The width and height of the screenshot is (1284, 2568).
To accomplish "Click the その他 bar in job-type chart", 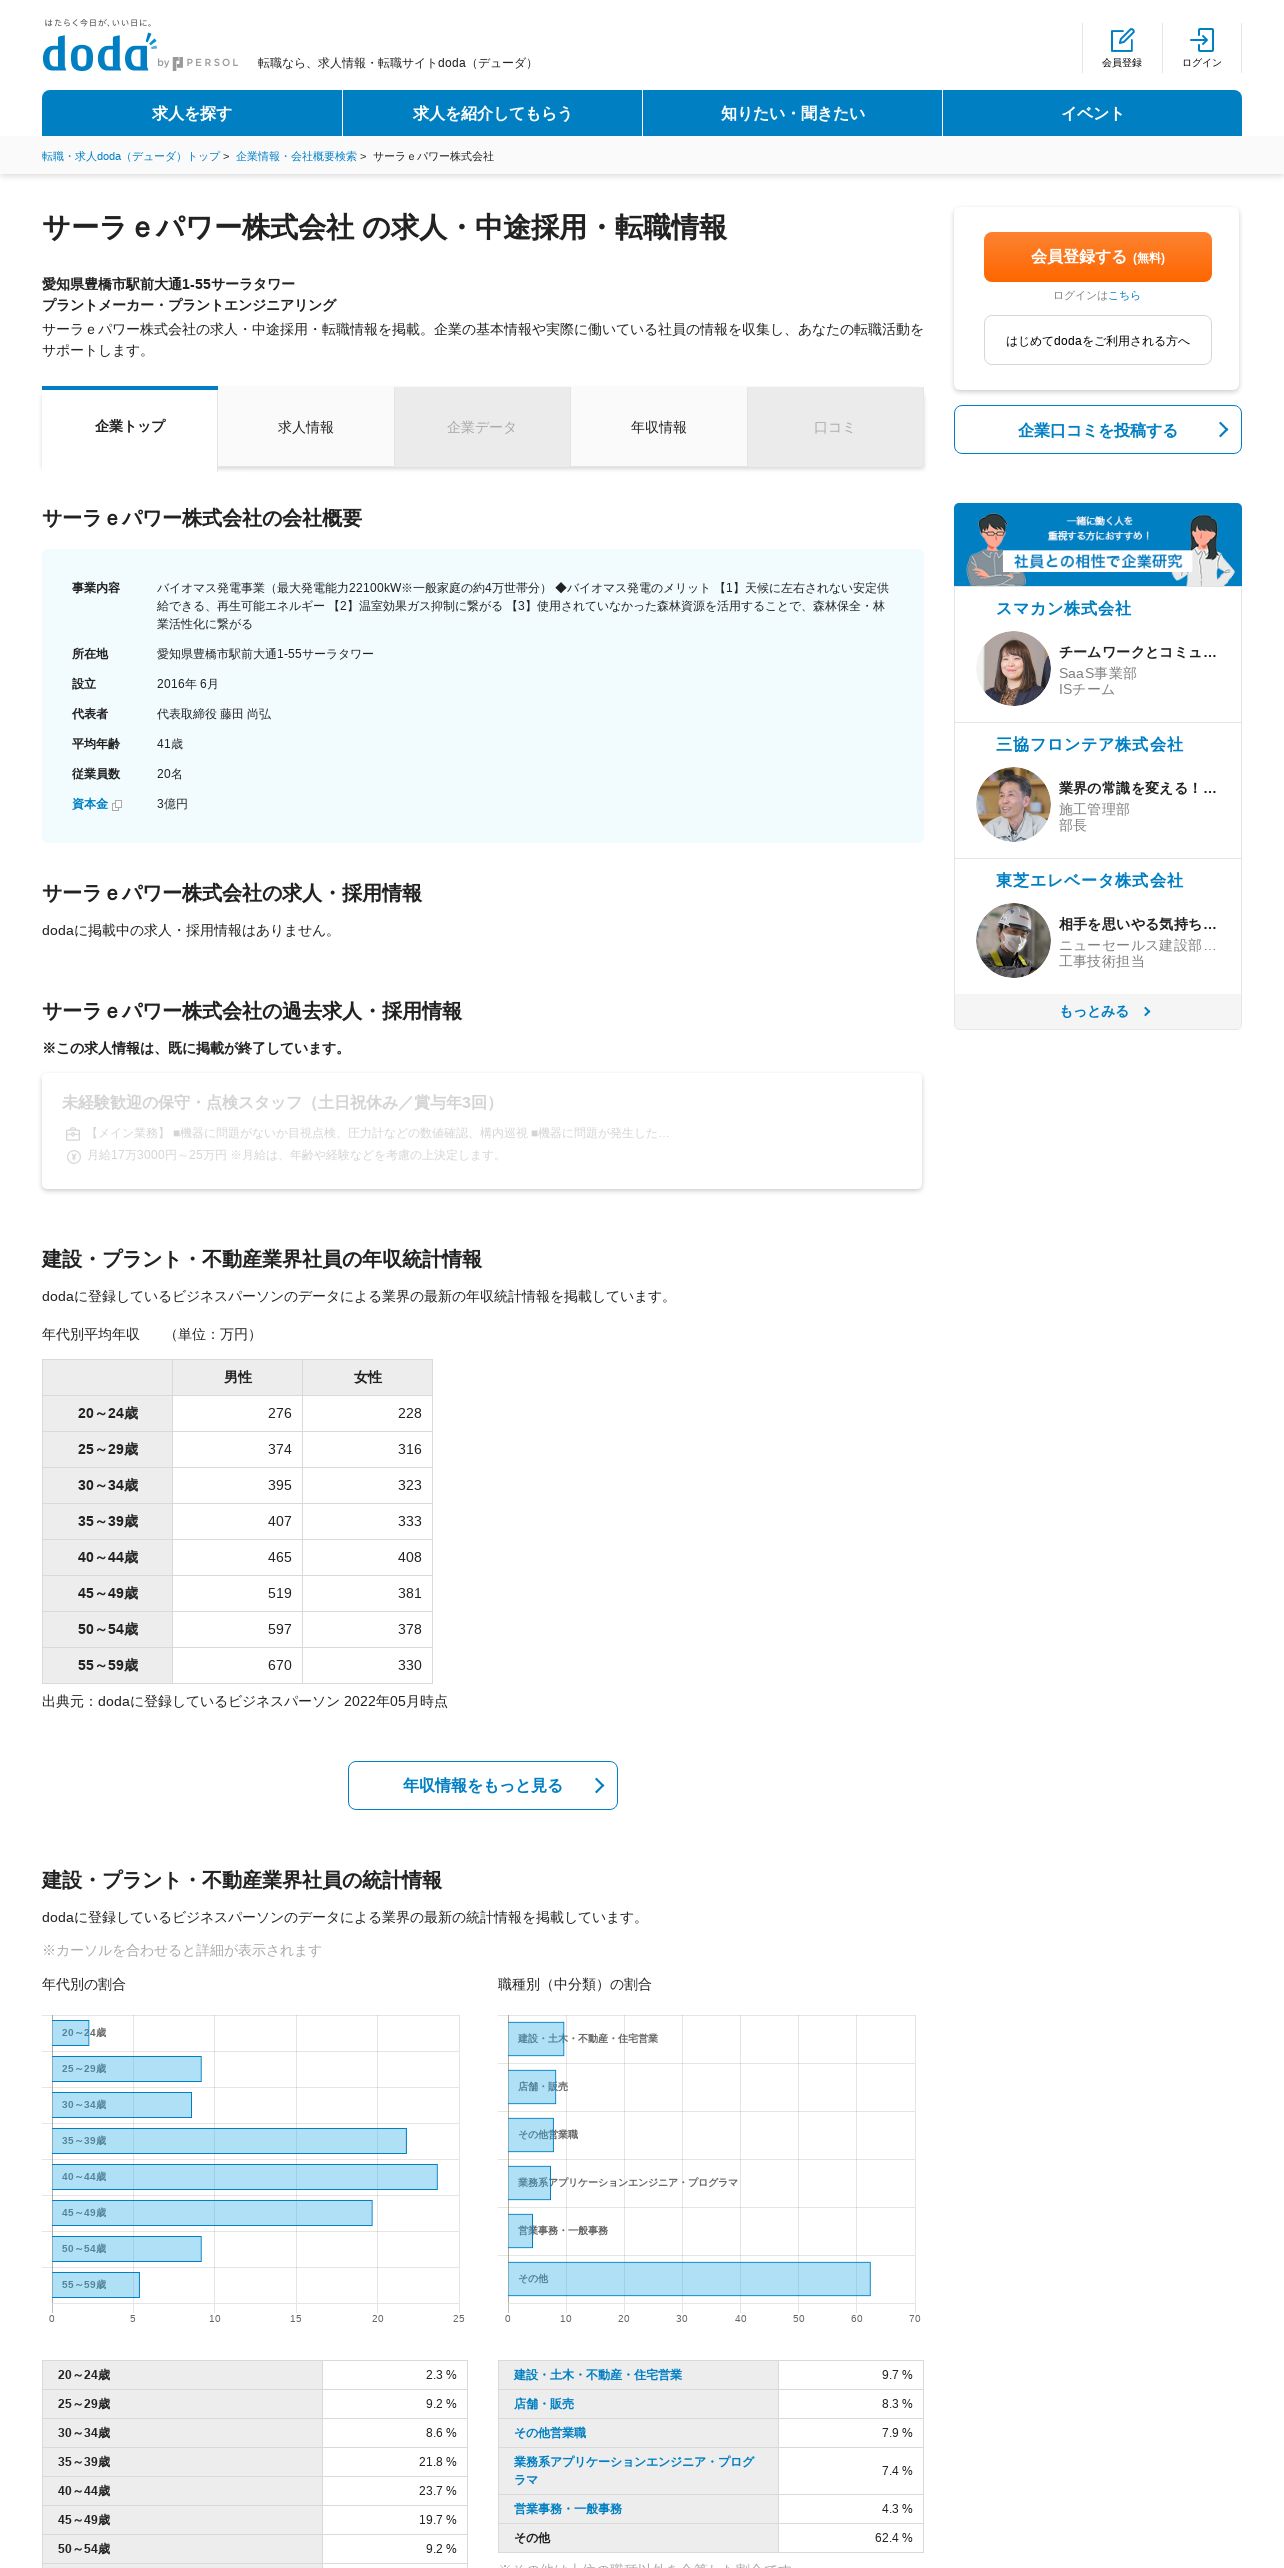I will (x=689, y=2279).
